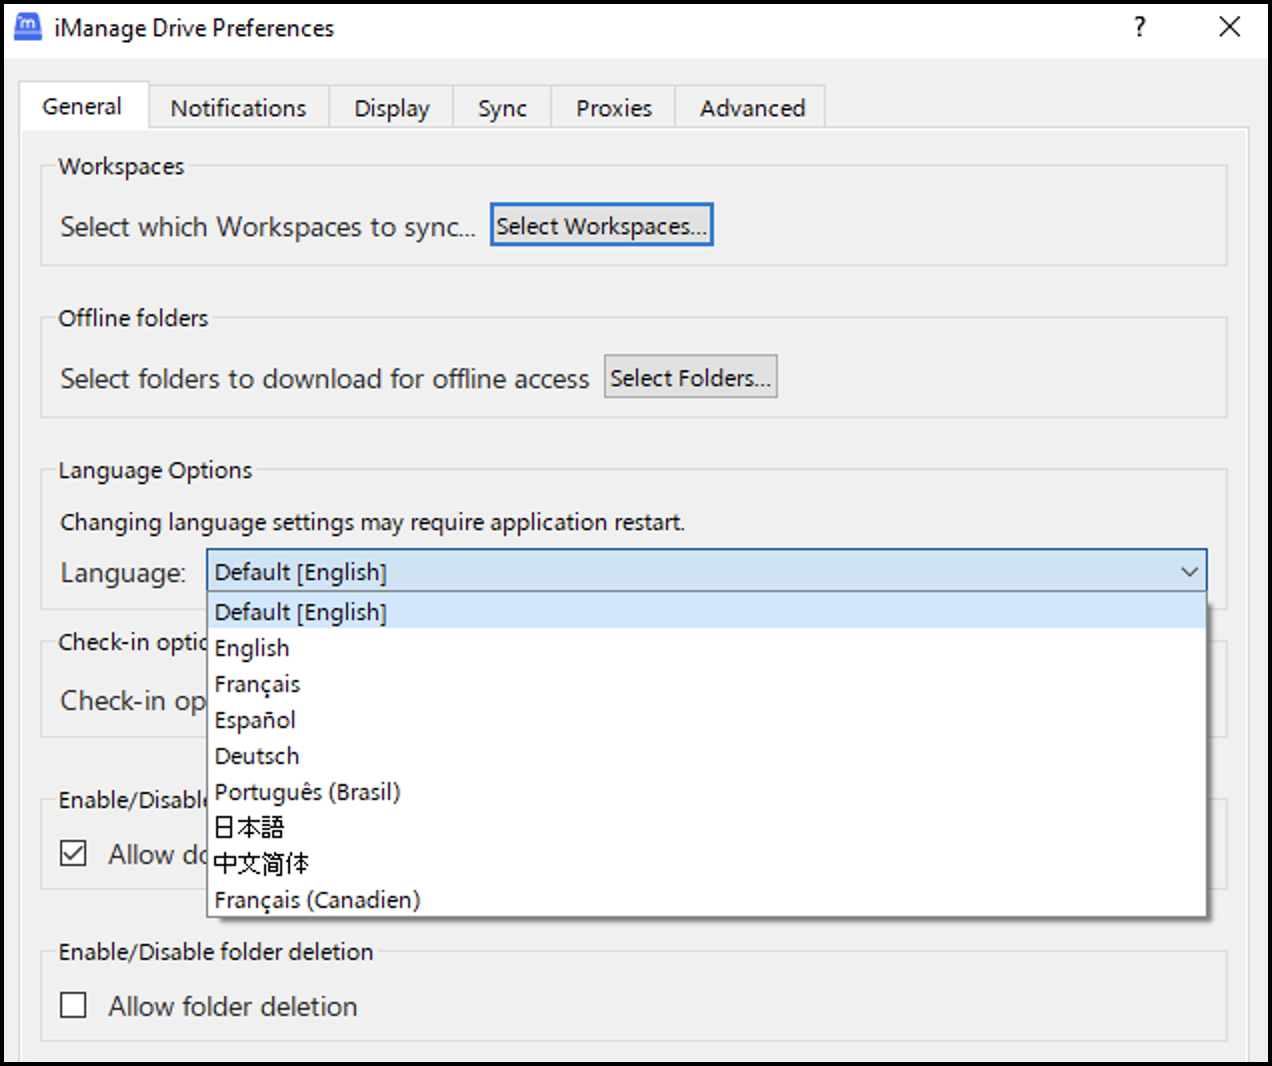Viewport: 1272px width, 1066px height.
Task: Select Português (Brasil) language option
Action: (x=307, y=792)
